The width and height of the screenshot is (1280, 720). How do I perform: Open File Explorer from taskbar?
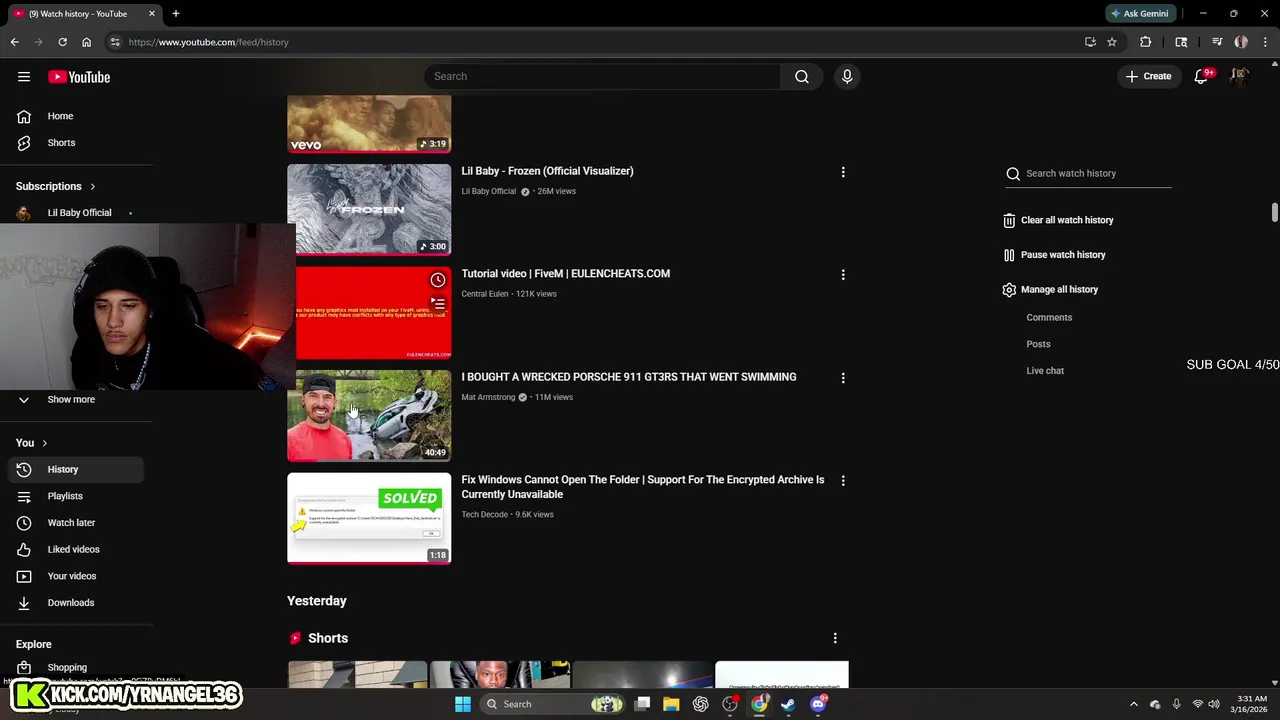[671, 704]
